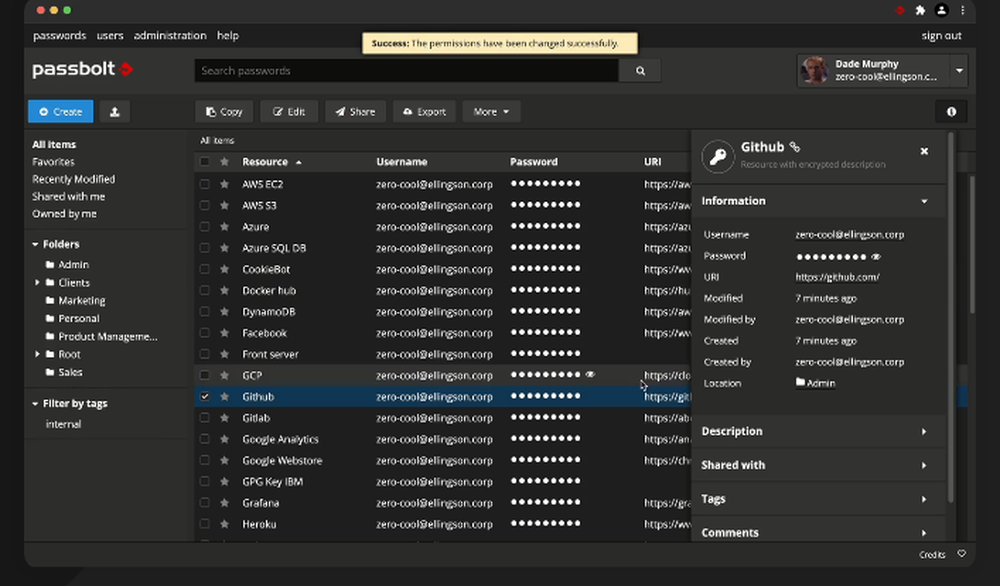Click the import passwords upload icon
Viewport: 1000px width, 586px height.
coord(114,111)
